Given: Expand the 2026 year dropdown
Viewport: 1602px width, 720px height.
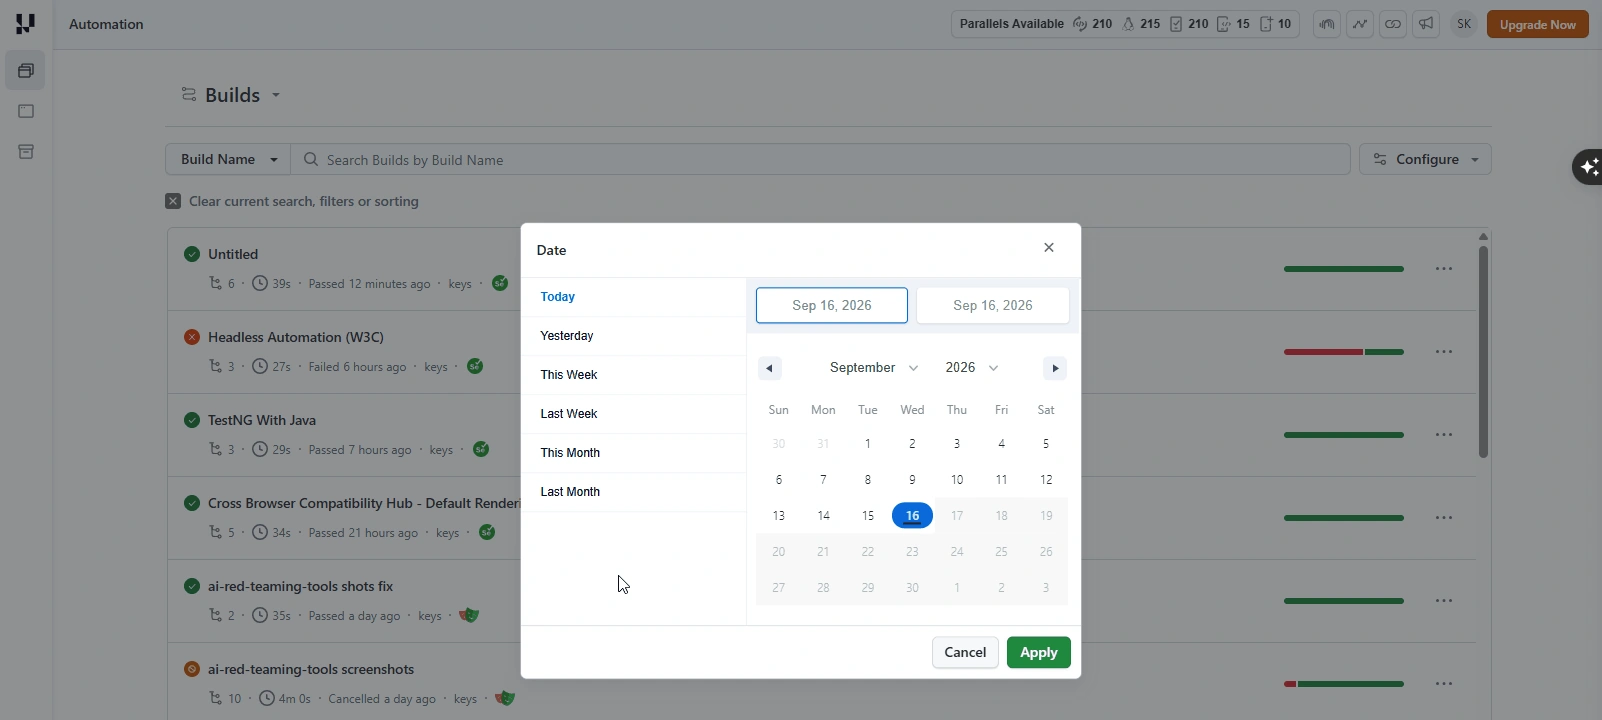Looking at the screenshot, I should point(972,368).
